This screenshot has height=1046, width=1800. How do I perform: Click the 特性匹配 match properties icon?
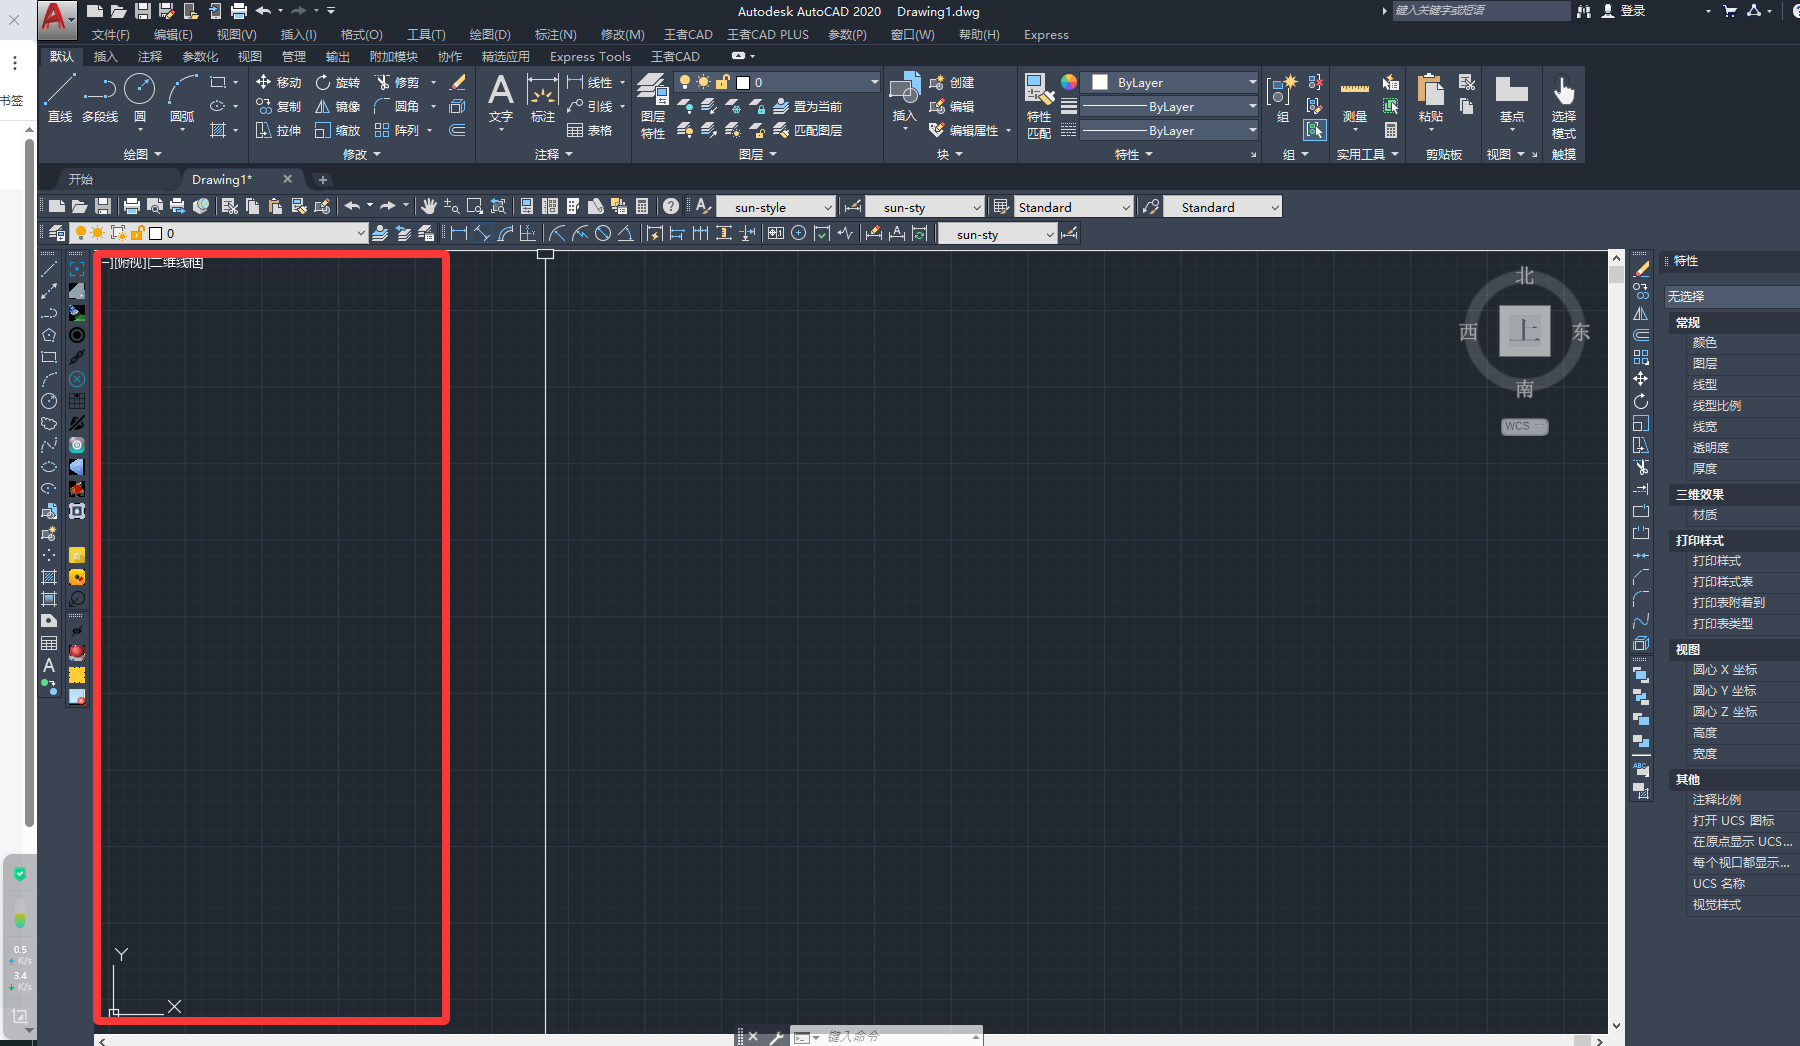pyautogui.click(x=1039, y=105)
